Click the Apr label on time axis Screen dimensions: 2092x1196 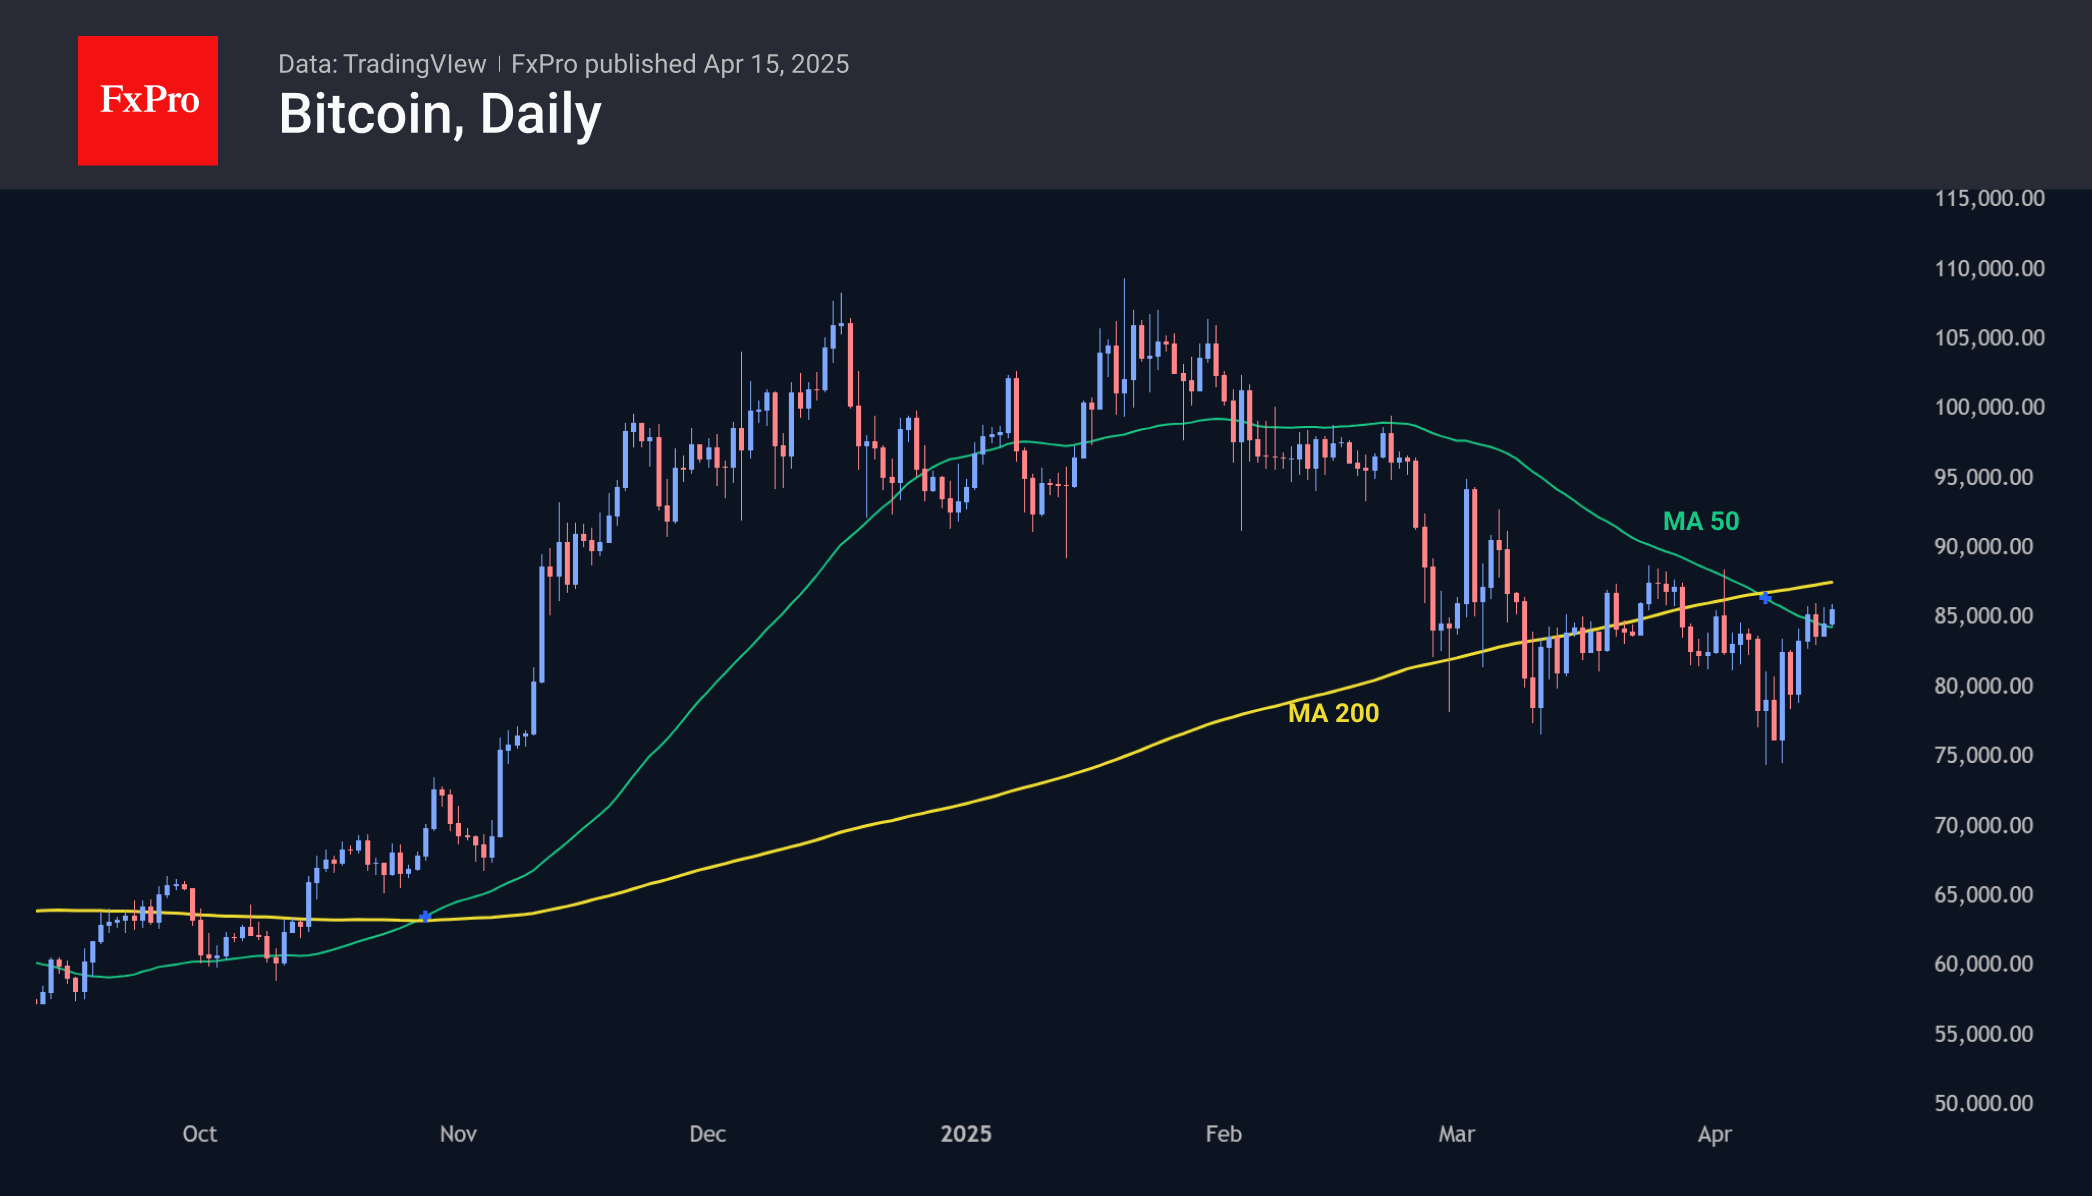point(1714,1134)
